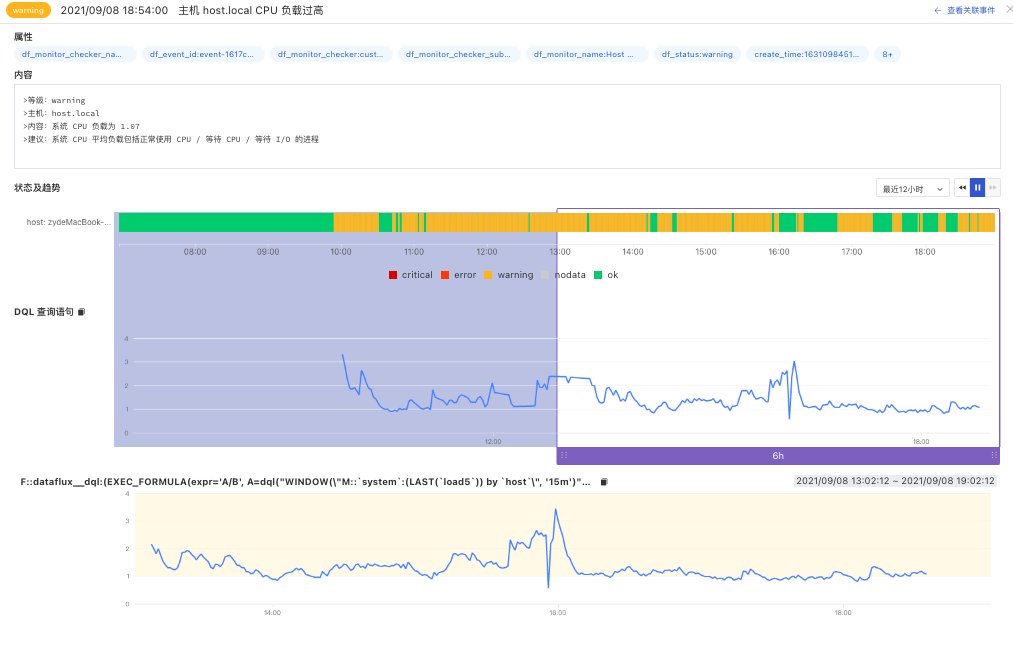Open the 最近12小时 time range dropdown
The image size is (1013, 646).
[912, 189]
